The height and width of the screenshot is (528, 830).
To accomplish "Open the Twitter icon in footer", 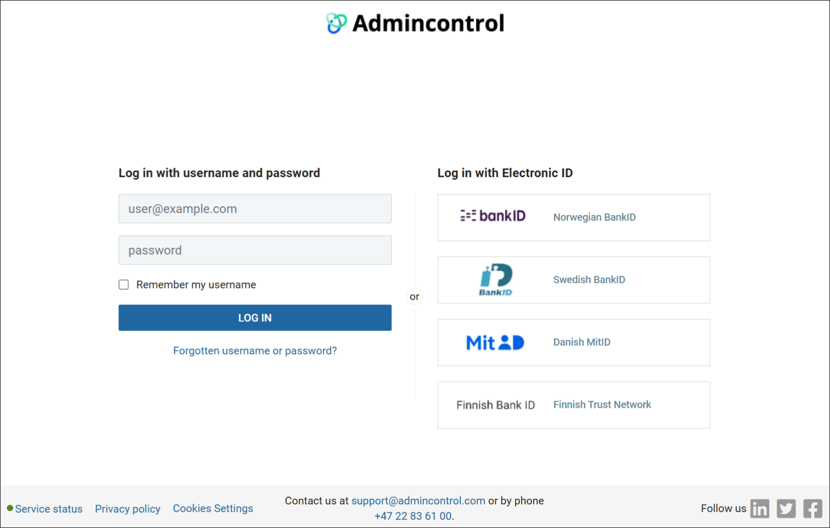I will point(786,508).
